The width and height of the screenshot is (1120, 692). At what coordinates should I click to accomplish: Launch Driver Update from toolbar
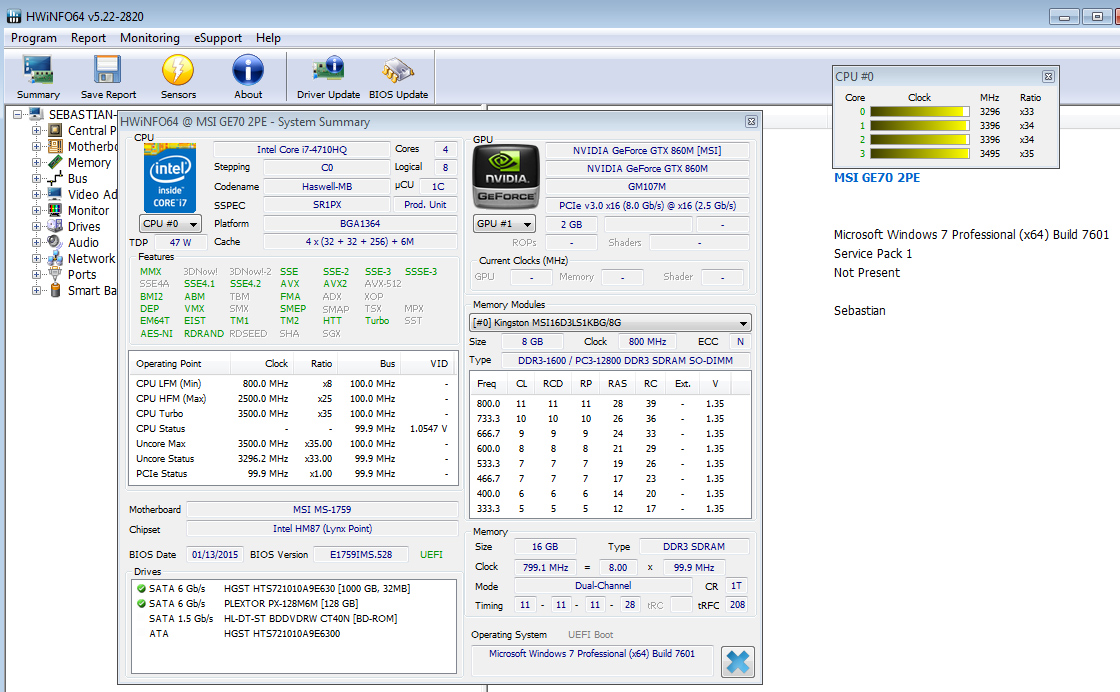[329, 70]
